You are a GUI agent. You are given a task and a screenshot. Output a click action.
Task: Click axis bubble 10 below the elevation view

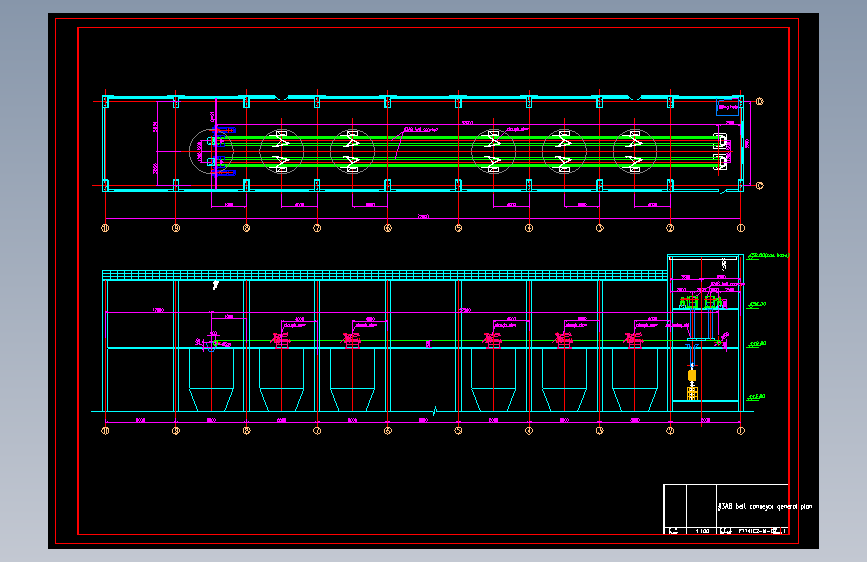tap(105, 430)
